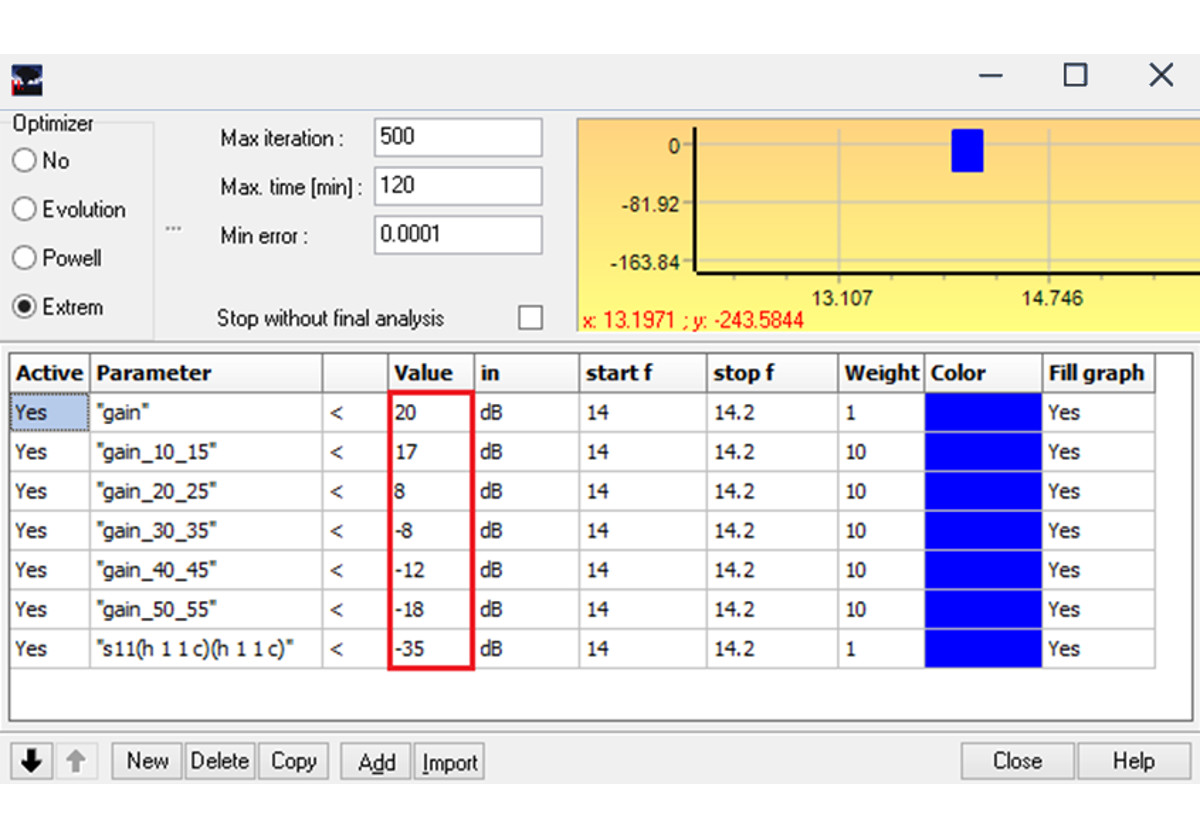Open Help for the optimizer dialog
The image size is (1200, 840).
point(1134,761)
